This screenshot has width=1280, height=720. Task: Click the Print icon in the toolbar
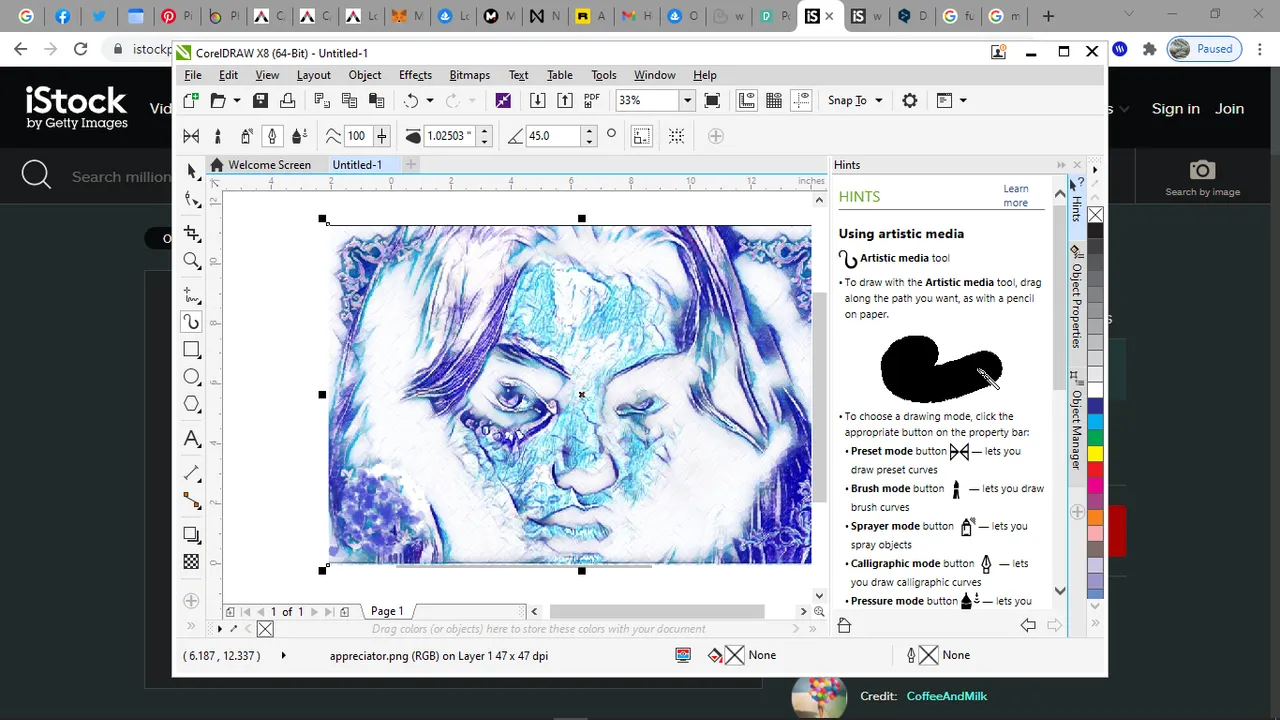point(287,100)
